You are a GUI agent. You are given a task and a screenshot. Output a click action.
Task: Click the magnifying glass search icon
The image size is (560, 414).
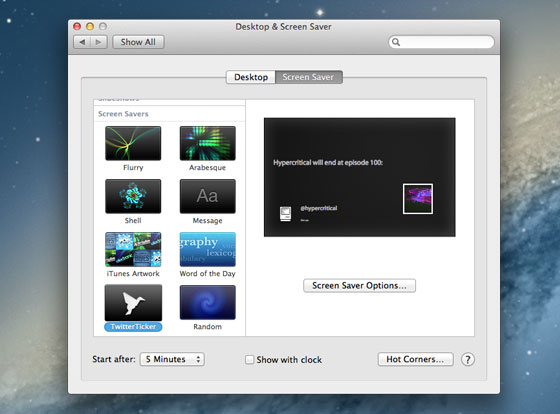[396, 42]
